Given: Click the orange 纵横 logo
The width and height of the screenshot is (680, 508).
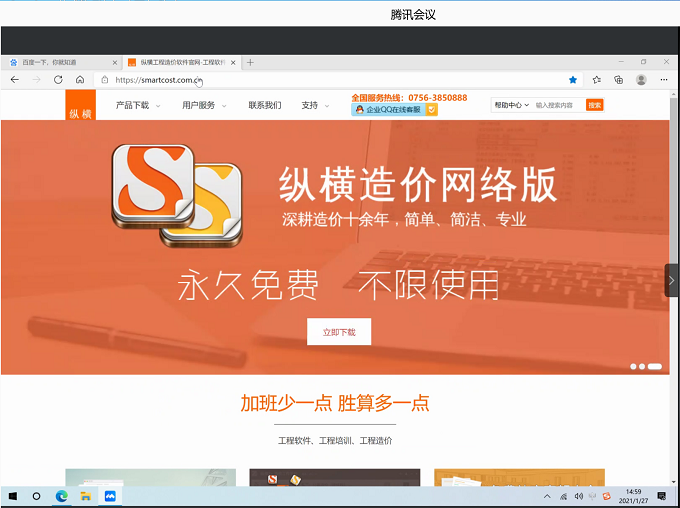Looking at the screenshot, I should click(x=81, y=105).
